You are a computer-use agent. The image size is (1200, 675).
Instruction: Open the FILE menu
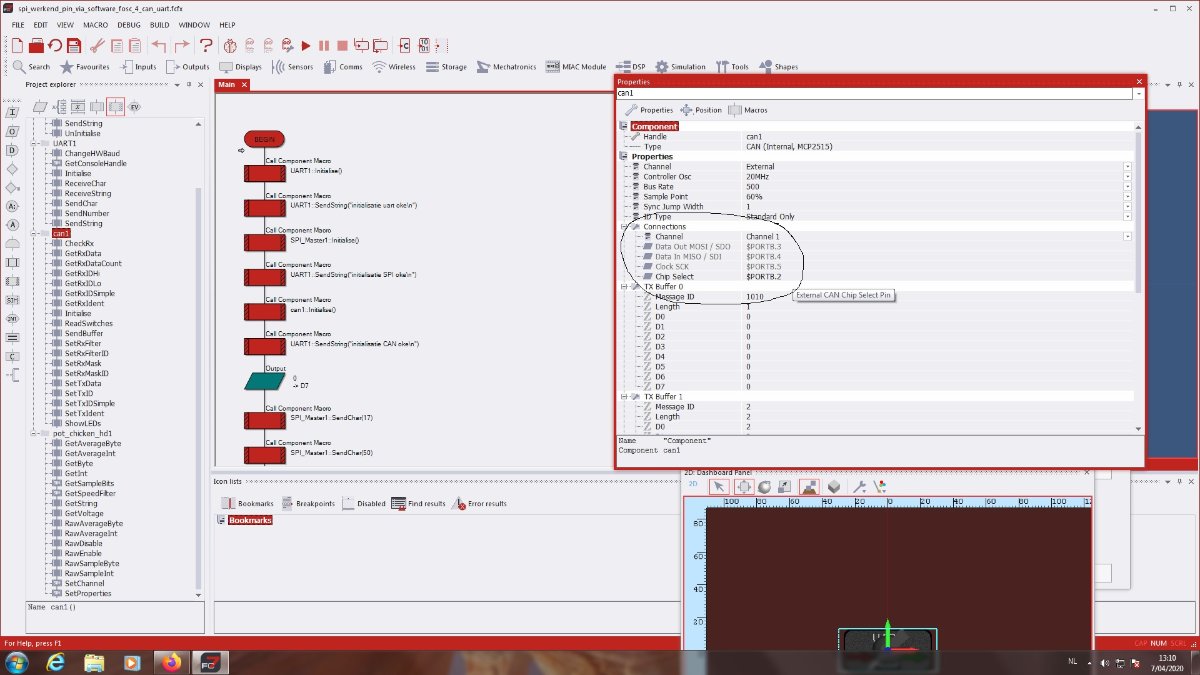[x=18, y=24]
